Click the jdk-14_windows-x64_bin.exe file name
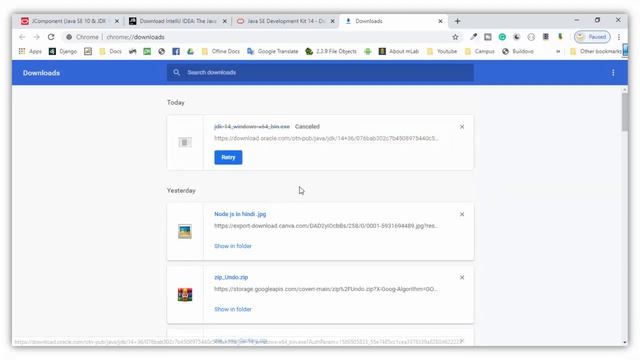The height and width of the screenshot is (360, 640). click(252, 127)
